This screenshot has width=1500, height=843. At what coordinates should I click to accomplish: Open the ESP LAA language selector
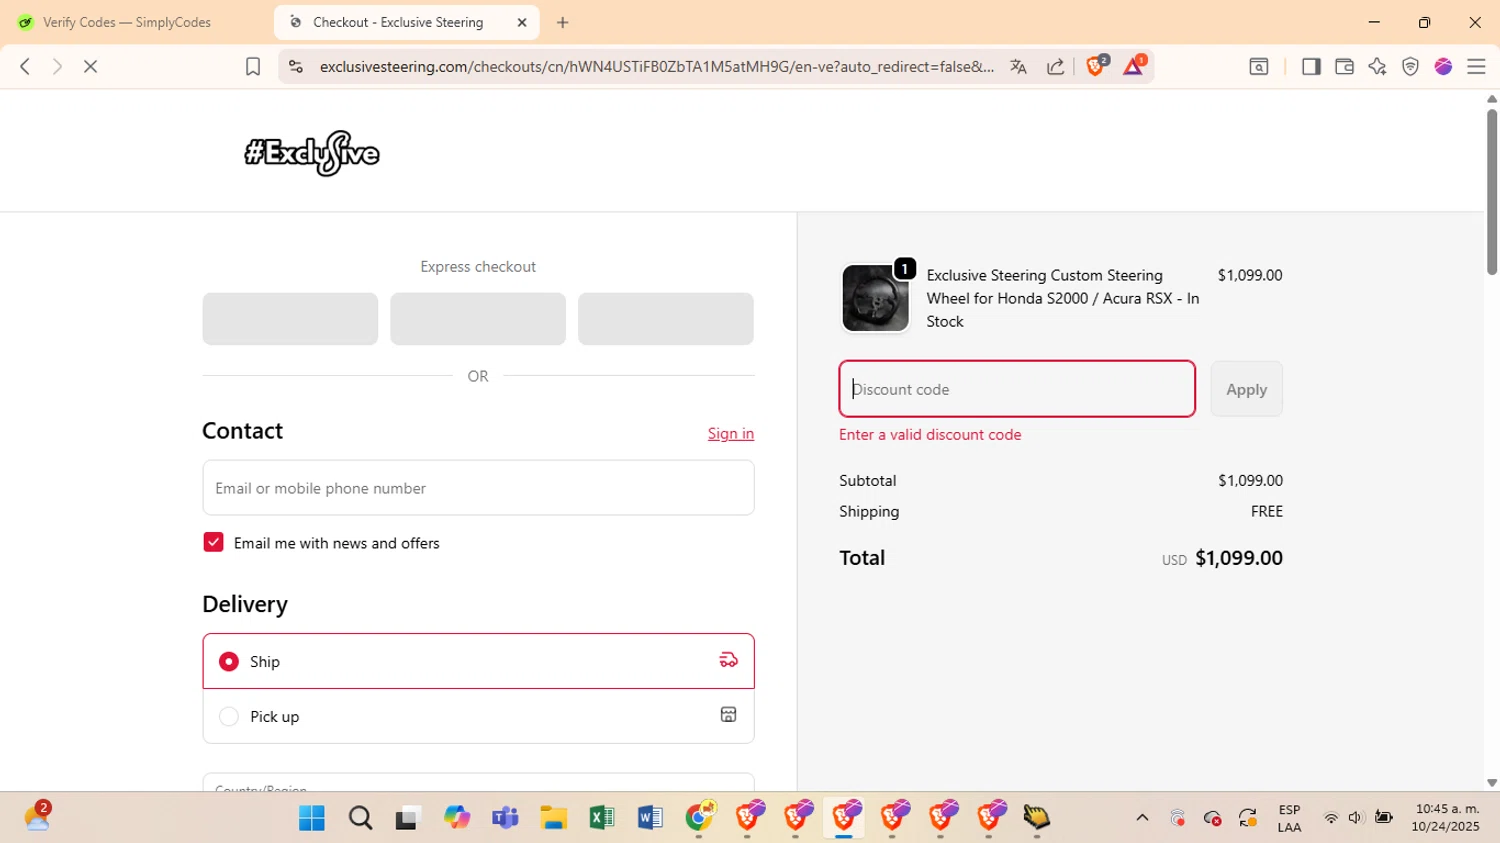click(x=1289, y=818)
